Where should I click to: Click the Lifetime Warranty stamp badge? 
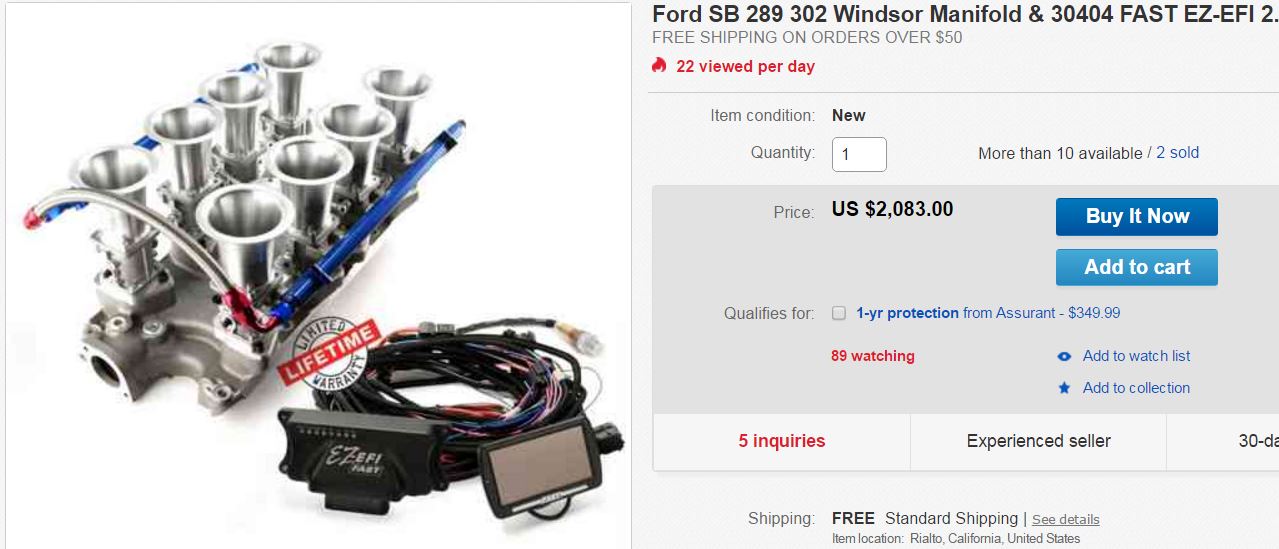pos(330,353)
